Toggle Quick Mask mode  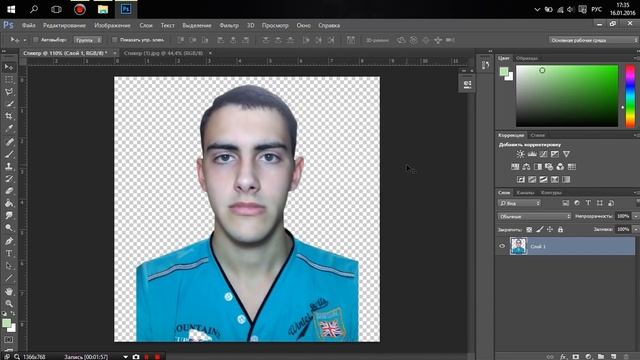click(x=9, y=340)
